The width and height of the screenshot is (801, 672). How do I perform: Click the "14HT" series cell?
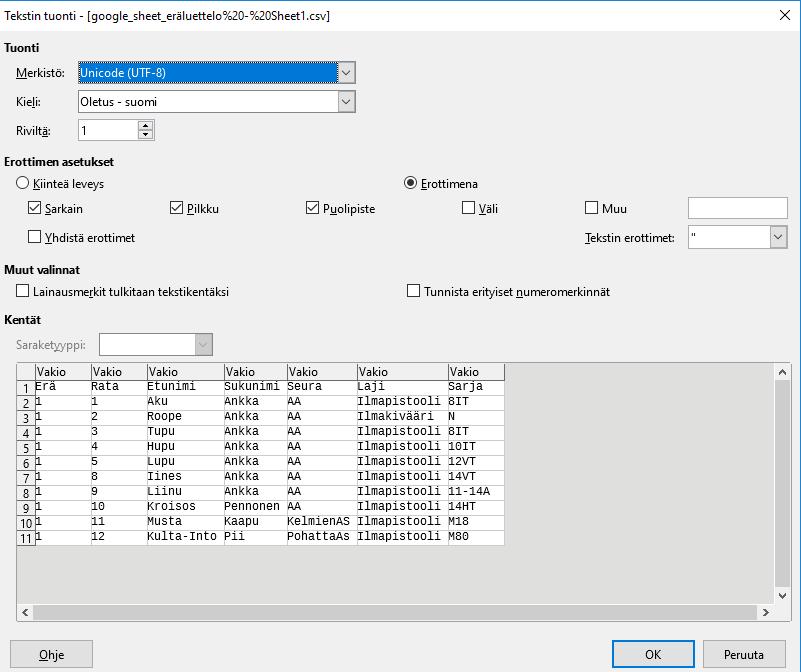pos(476,507)
